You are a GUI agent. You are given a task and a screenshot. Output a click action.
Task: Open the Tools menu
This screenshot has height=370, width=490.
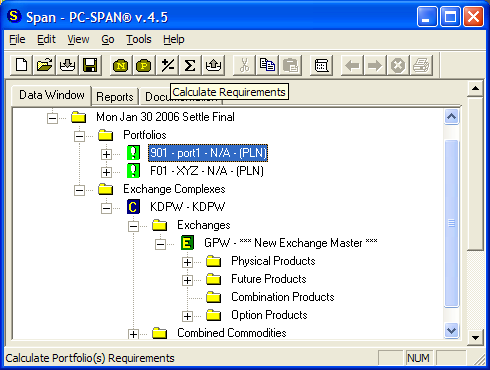tap(139, 39)
